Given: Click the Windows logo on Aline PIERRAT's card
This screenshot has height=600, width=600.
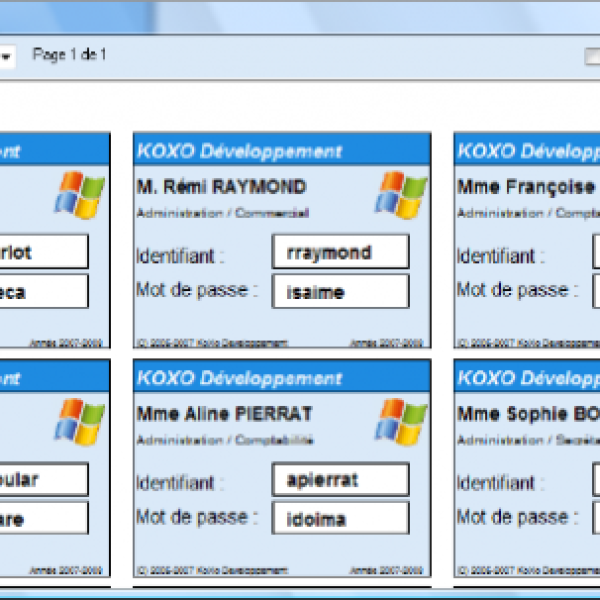Looking at the screenshot, I should (401, 422).
